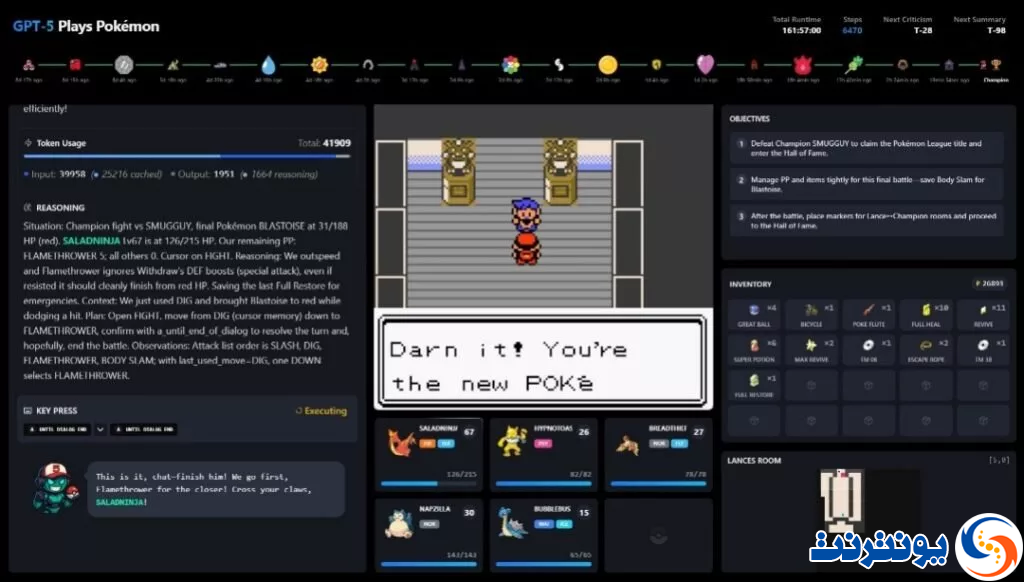Select the BICYCLE inventory item
1024x582 pixels.
(x=811, y=314)
